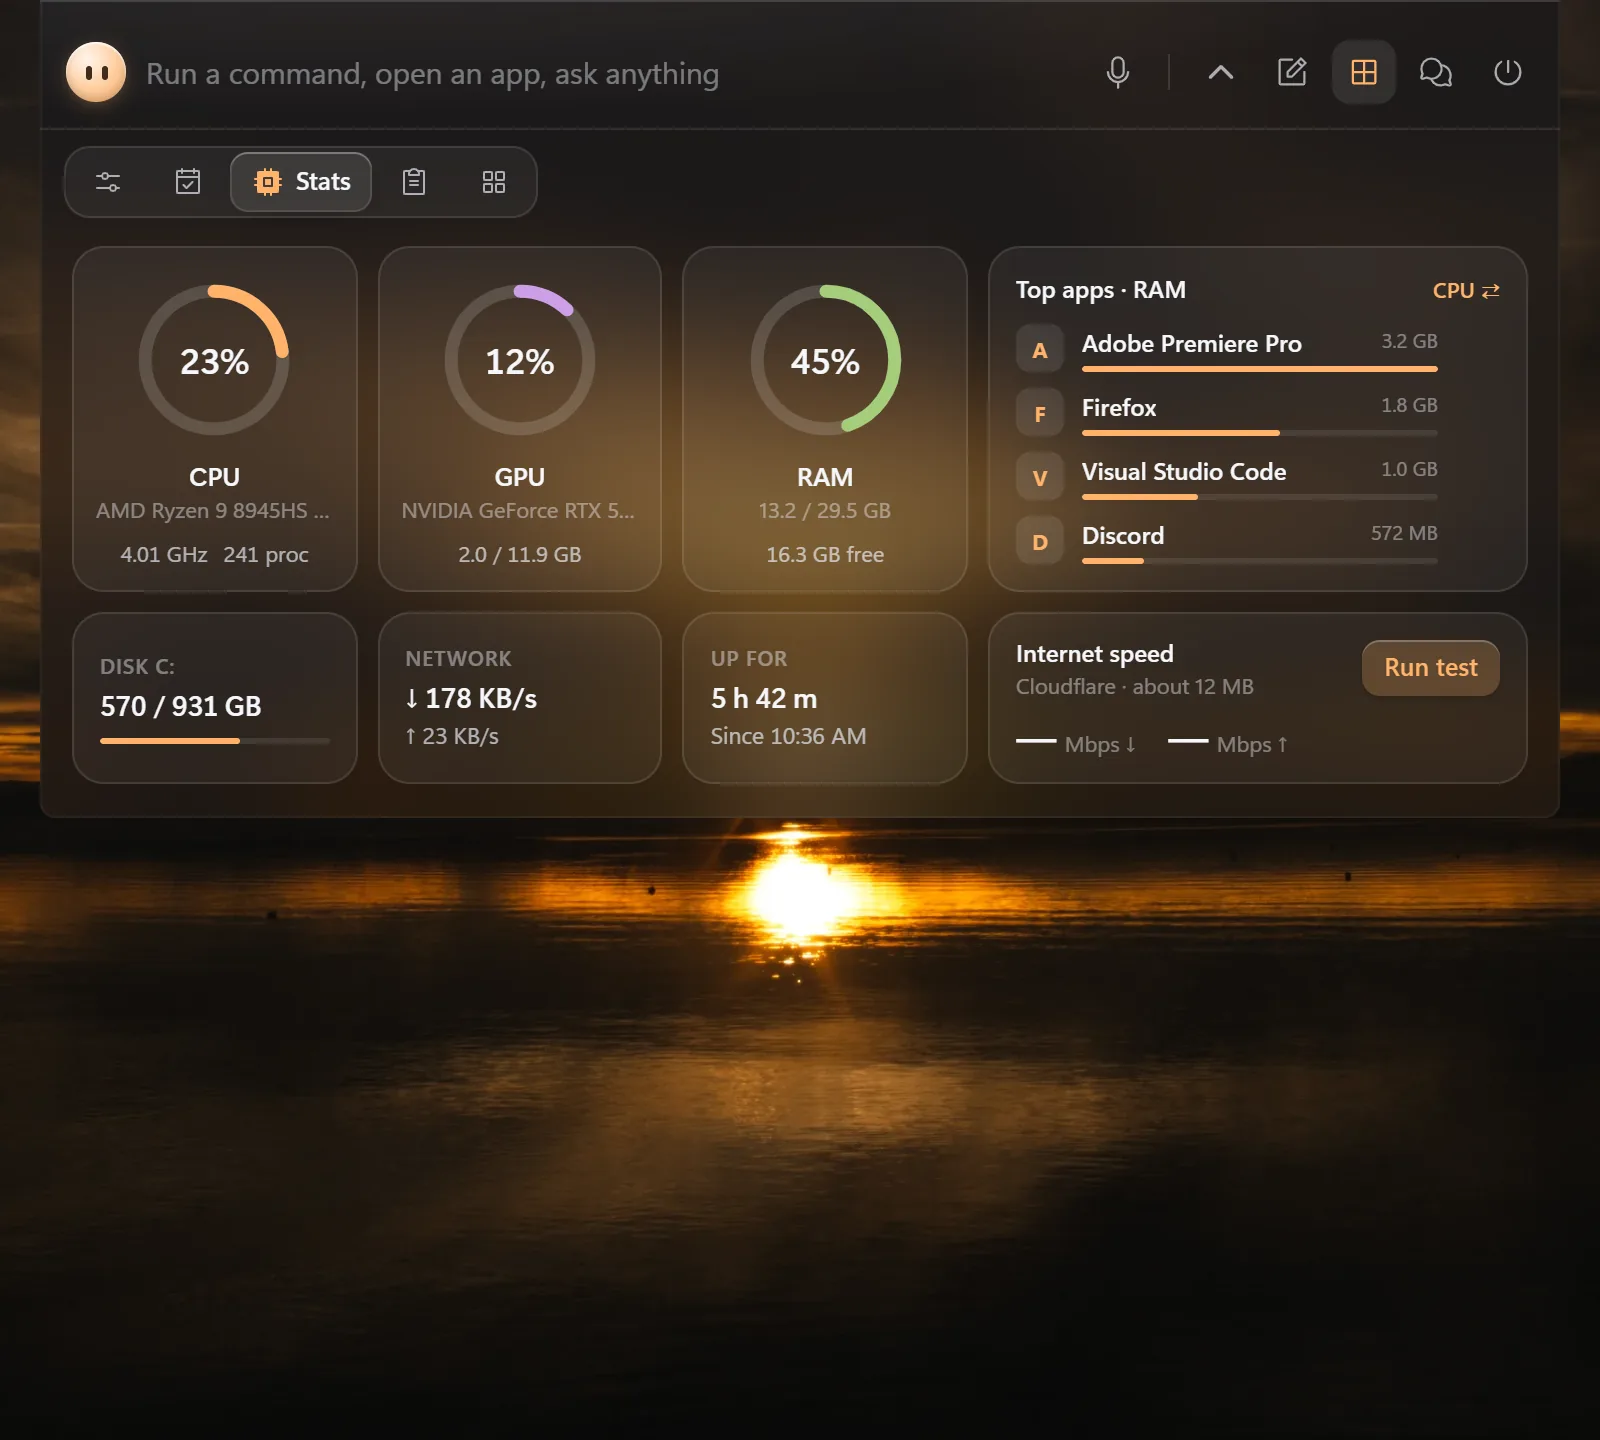Select the RAM 45% gauge card
This screenshot has height=1440, width=1600.
click(x=825, y=419)
